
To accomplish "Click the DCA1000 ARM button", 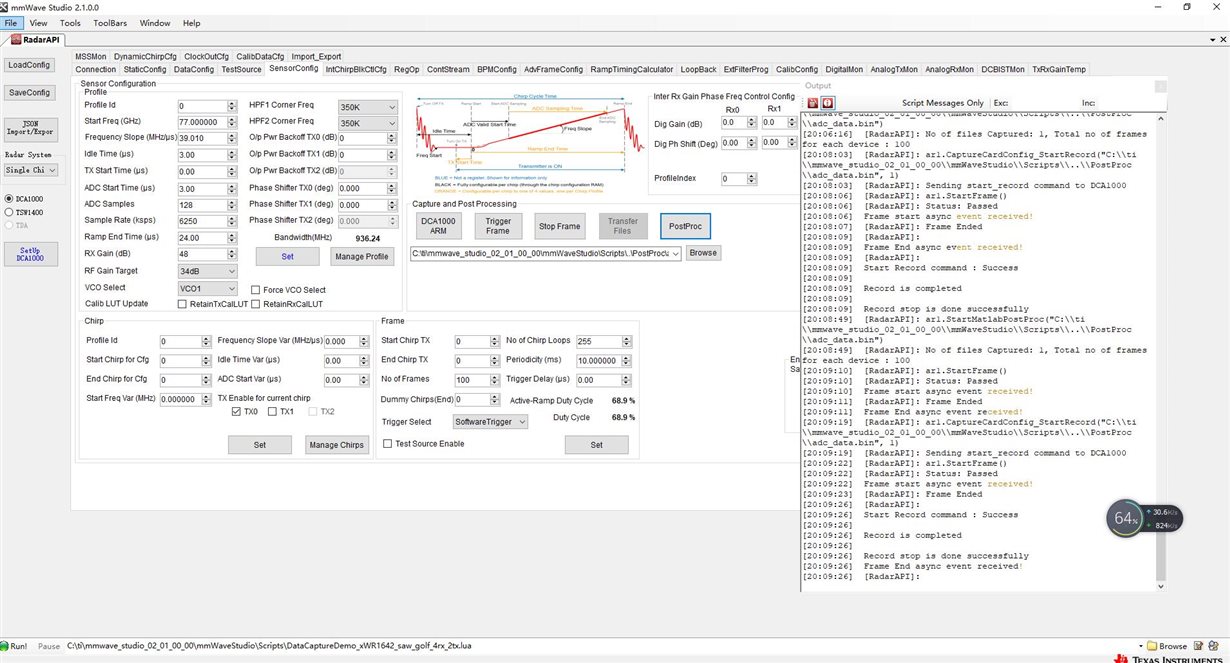I will pos(438,226).
